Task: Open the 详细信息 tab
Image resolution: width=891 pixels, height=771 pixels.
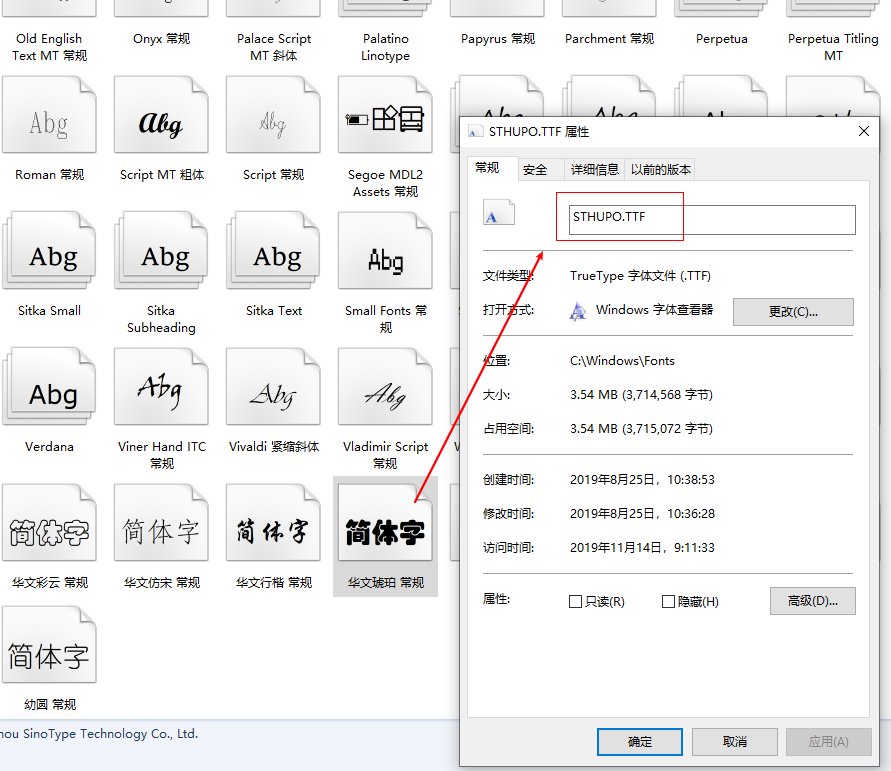Action: [x=594, y=169]
